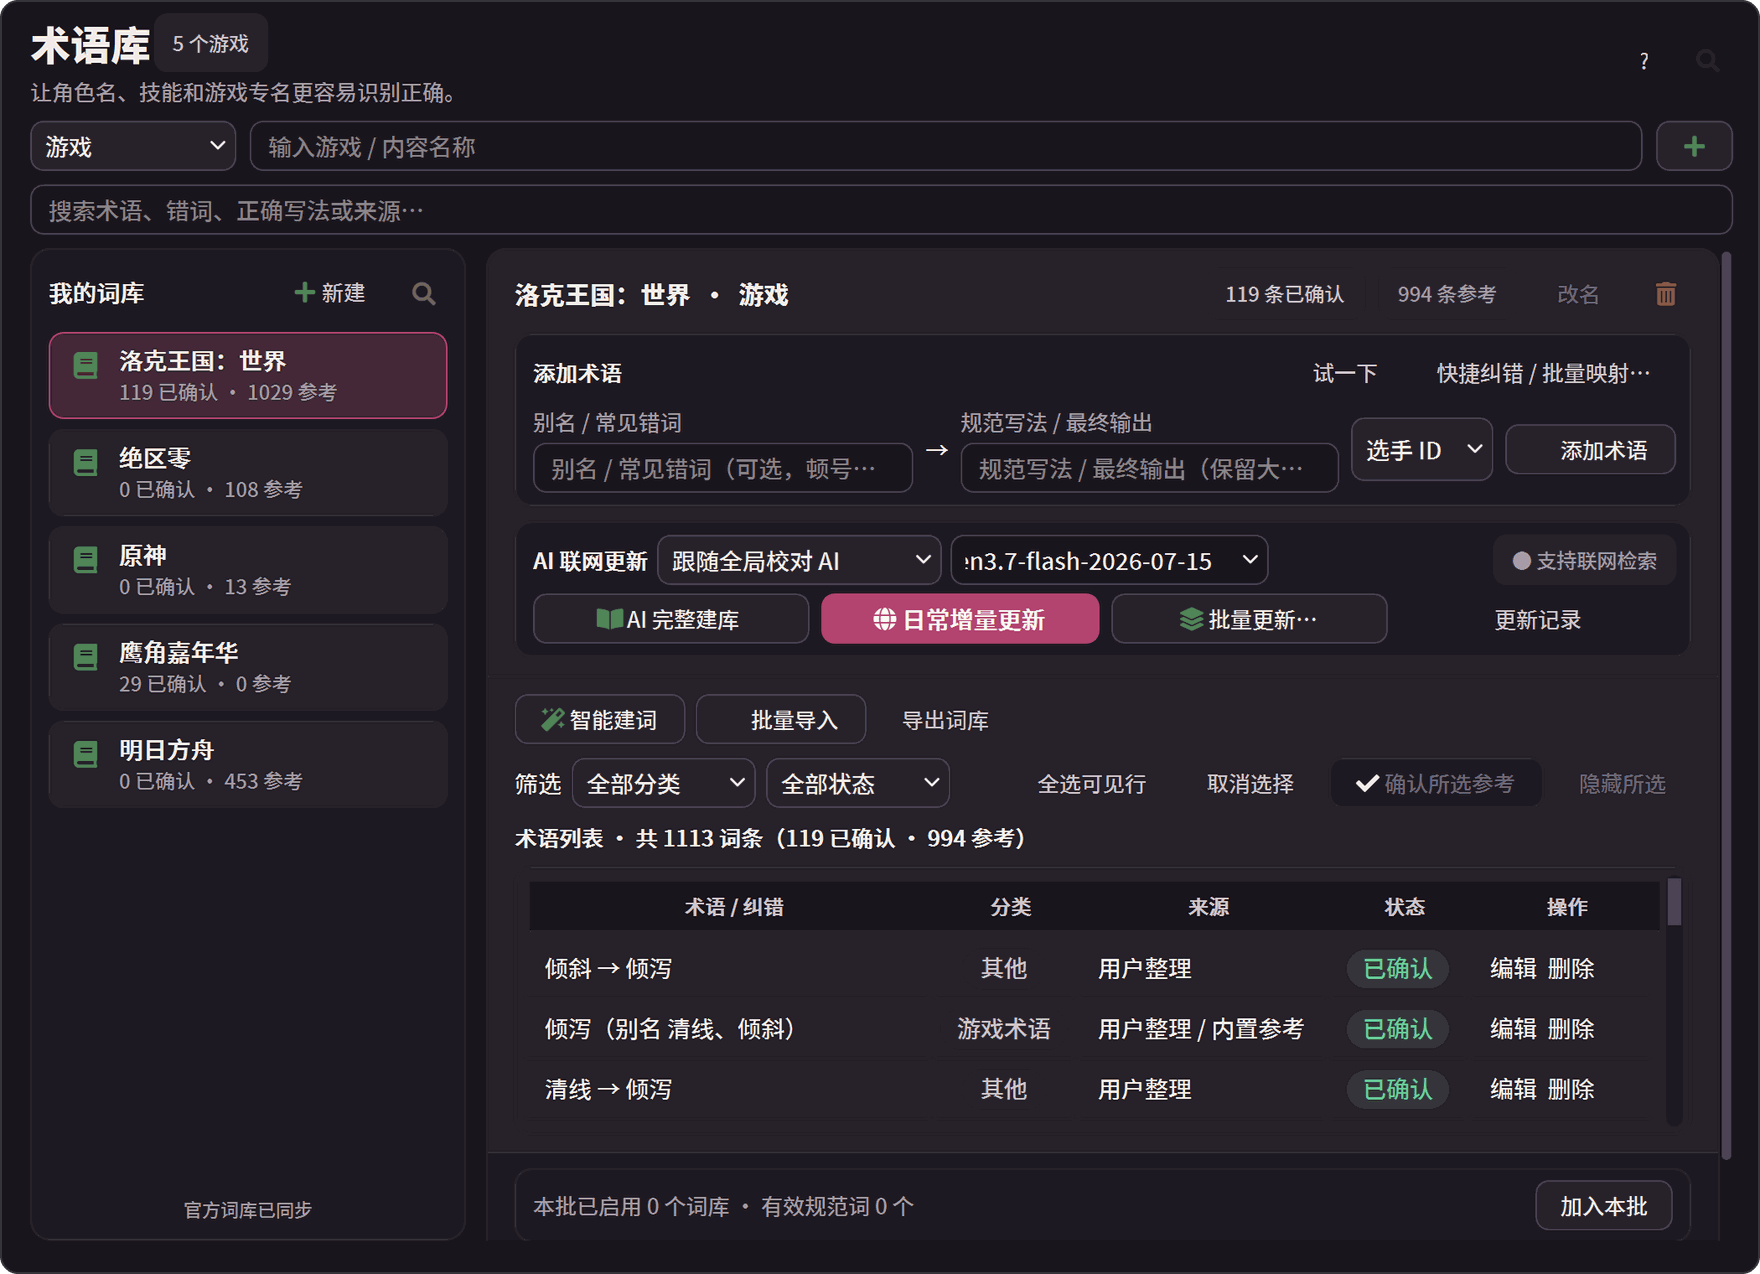Click 删除 on 清线 → 倾泻 row
This screenshot has height=1274, width=1760.
(x=1571, y=1088)
